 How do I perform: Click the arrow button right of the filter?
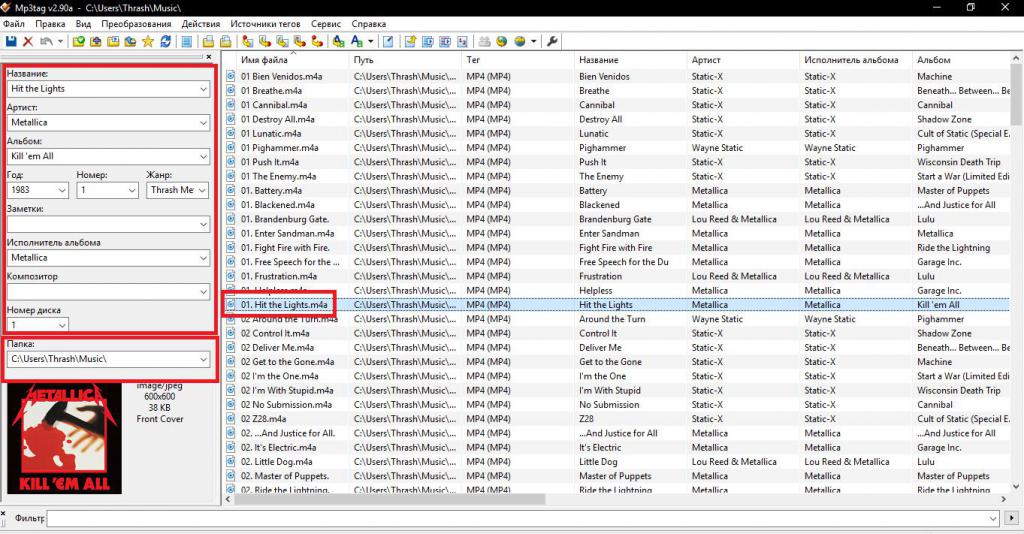[x=1012, y=518]
